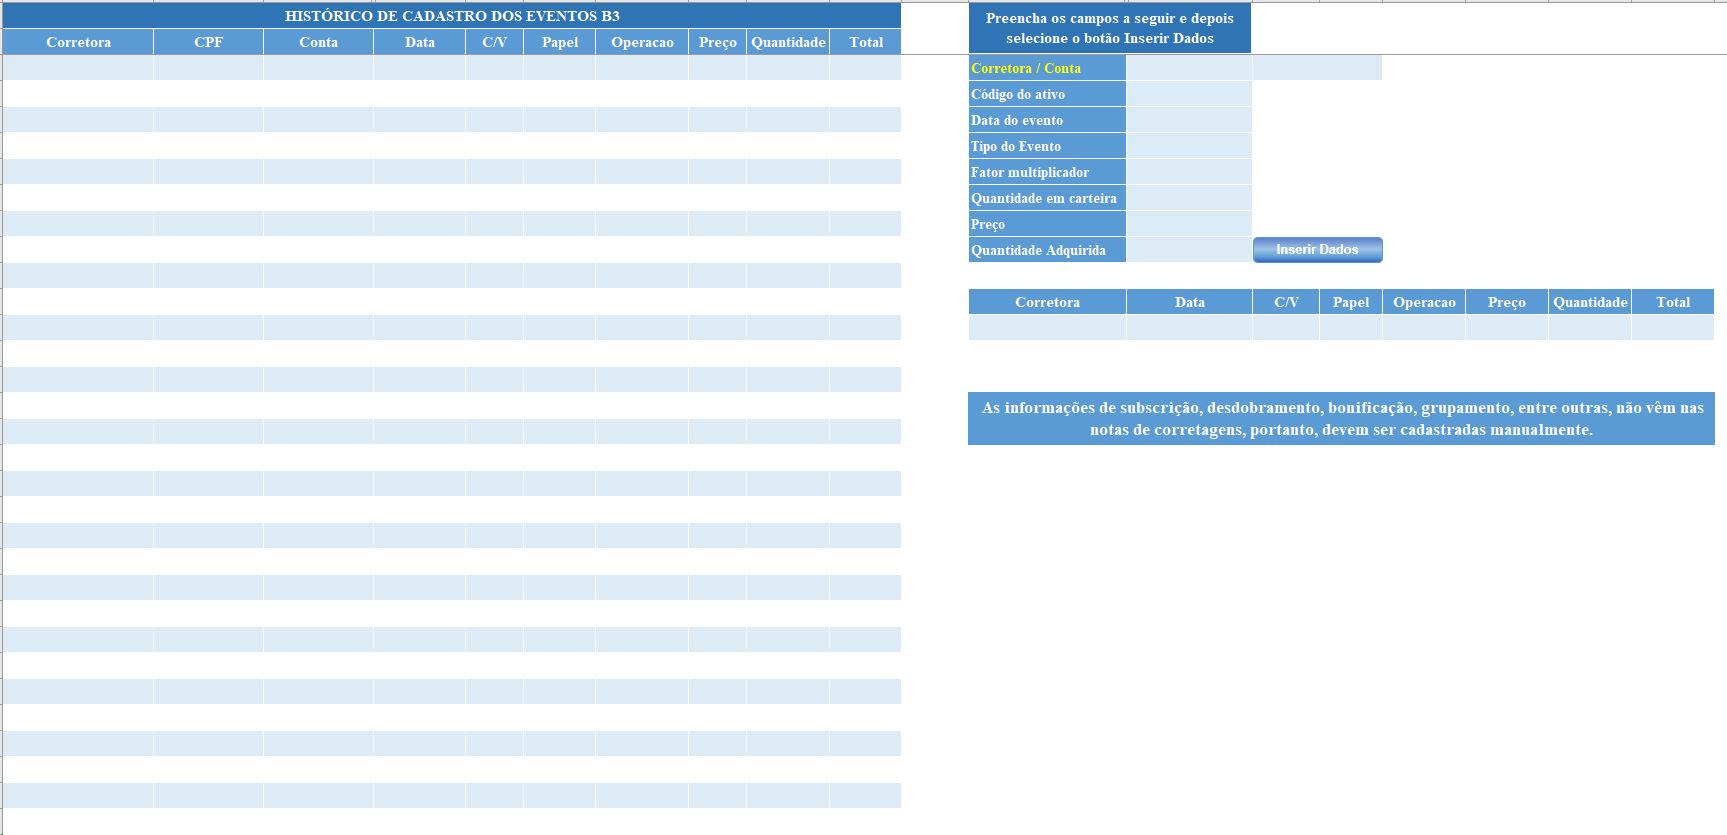Image resolution: width=1727 pixels, height=835 pixels.
Task: Click the Quantidade header in the preview table
Action: pos(1590,302)
